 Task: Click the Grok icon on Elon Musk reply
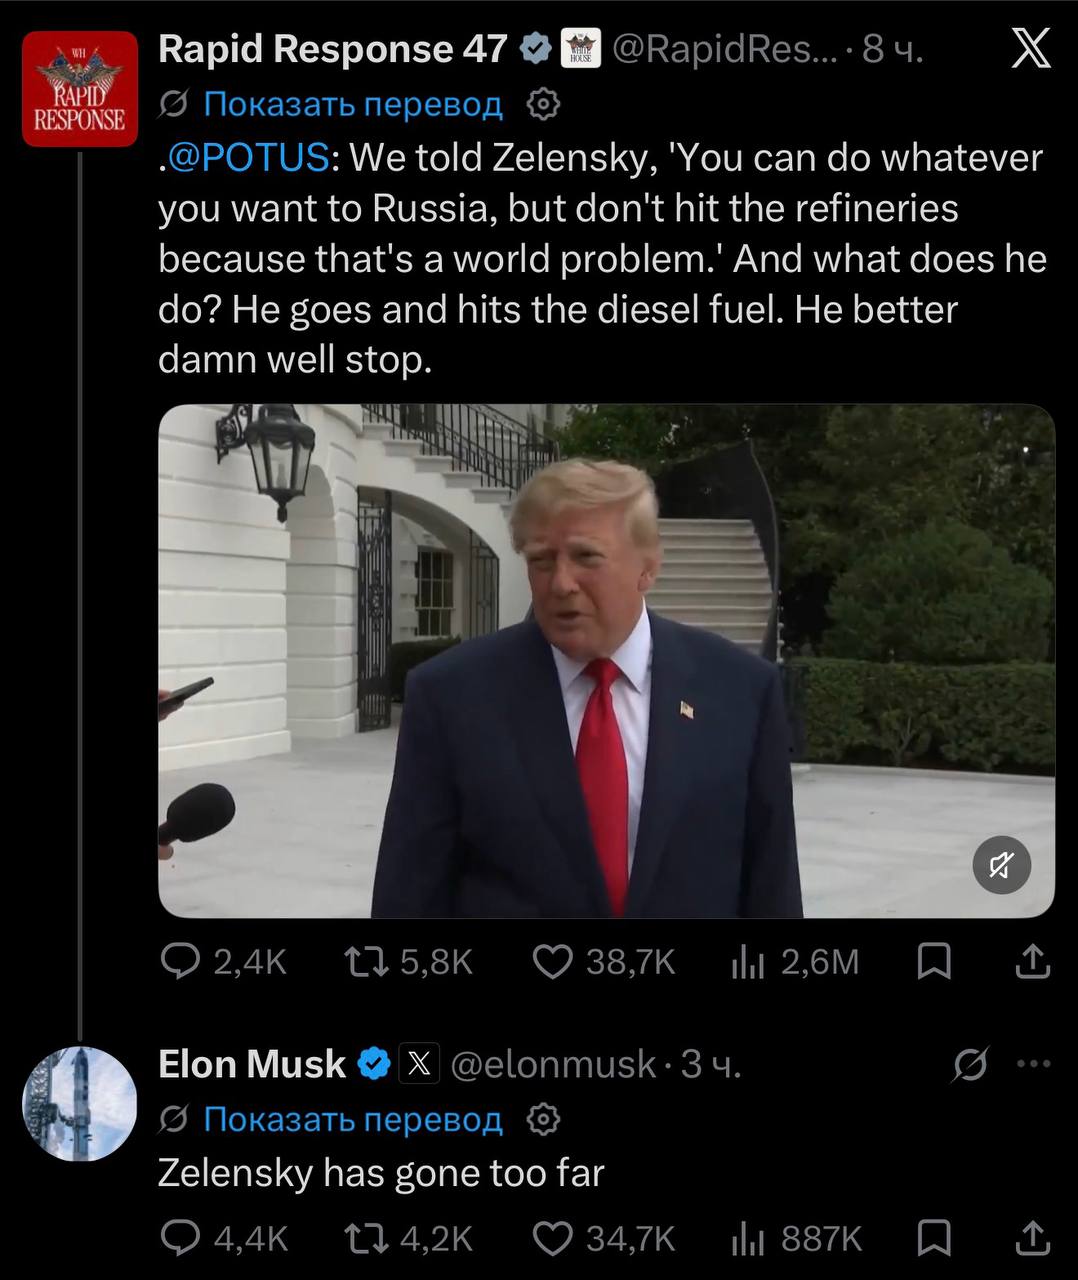click(x=969, y=1065)
